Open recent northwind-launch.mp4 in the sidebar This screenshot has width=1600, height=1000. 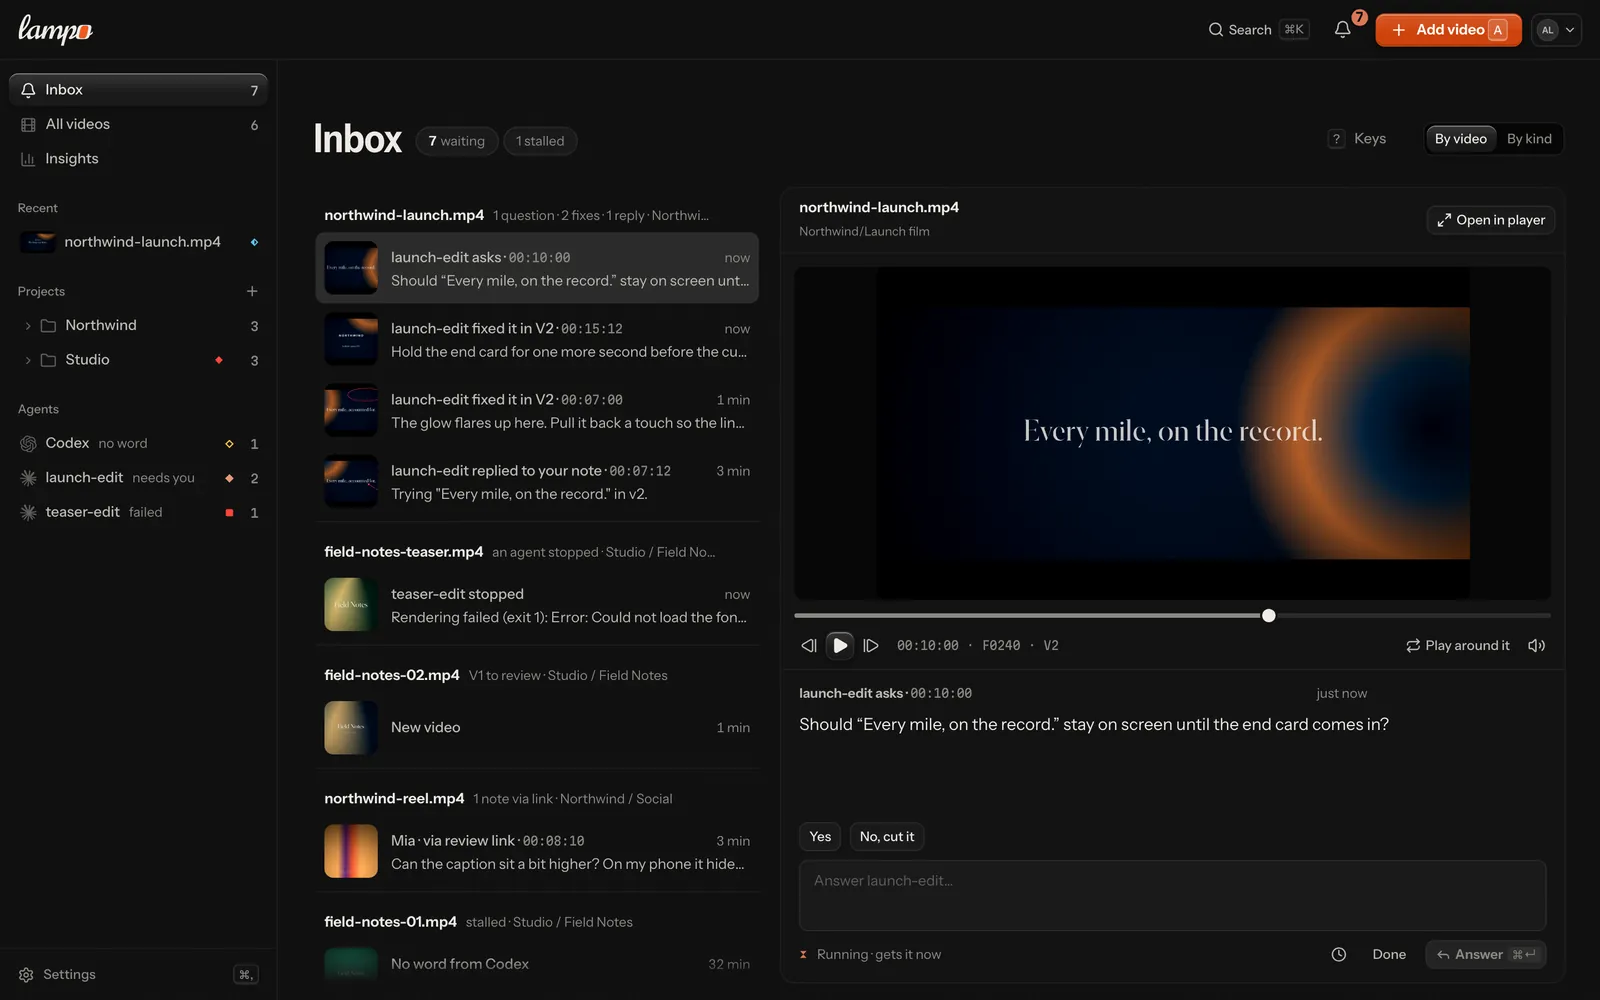click(x=138, y=242)
